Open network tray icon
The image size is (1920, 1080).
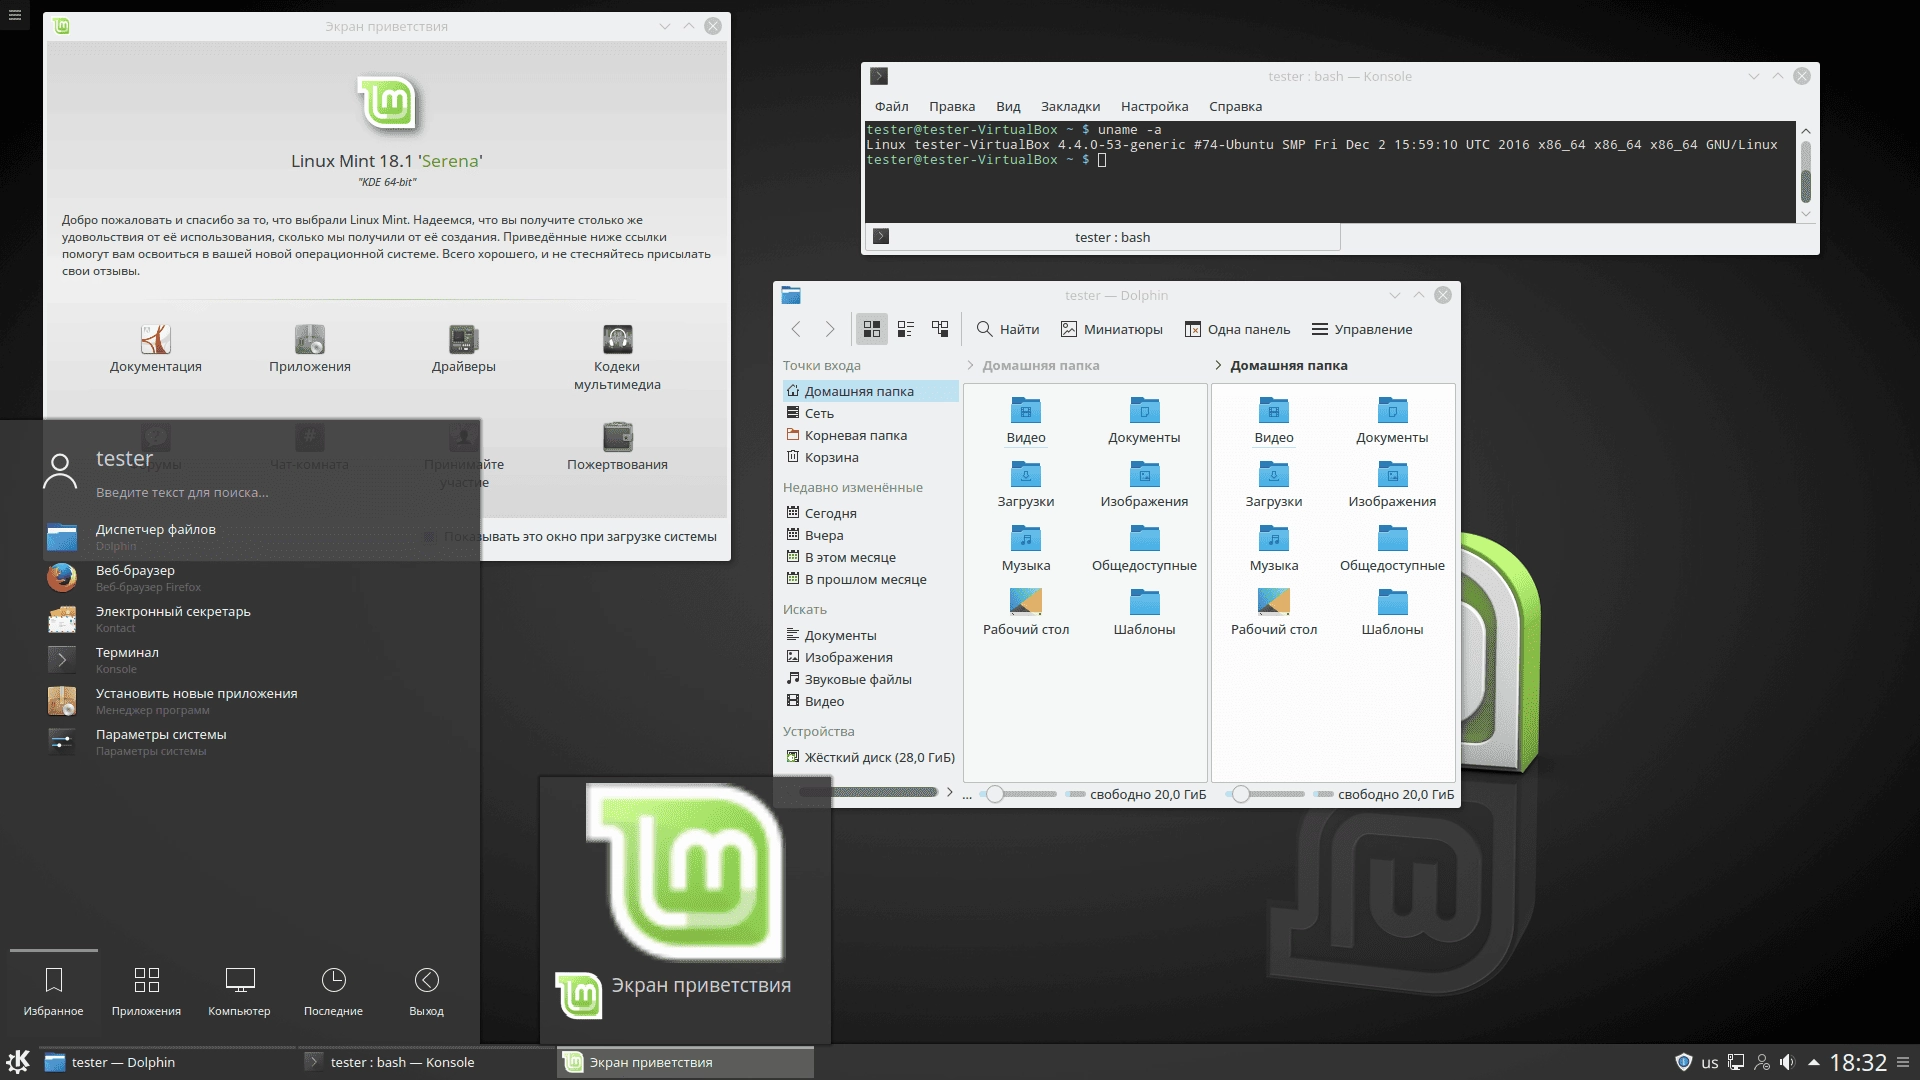(1736, 1062)
